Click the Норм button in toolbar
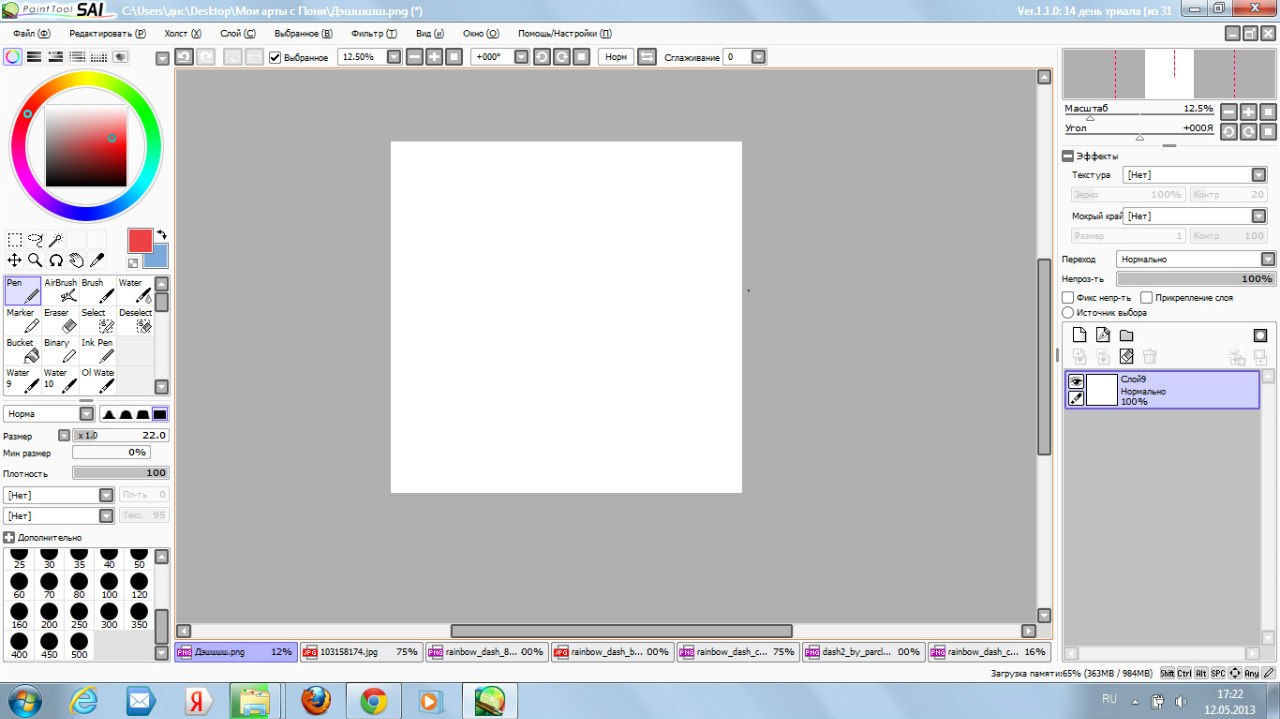This screenshot has width=1280, height=719. [616, 57]
